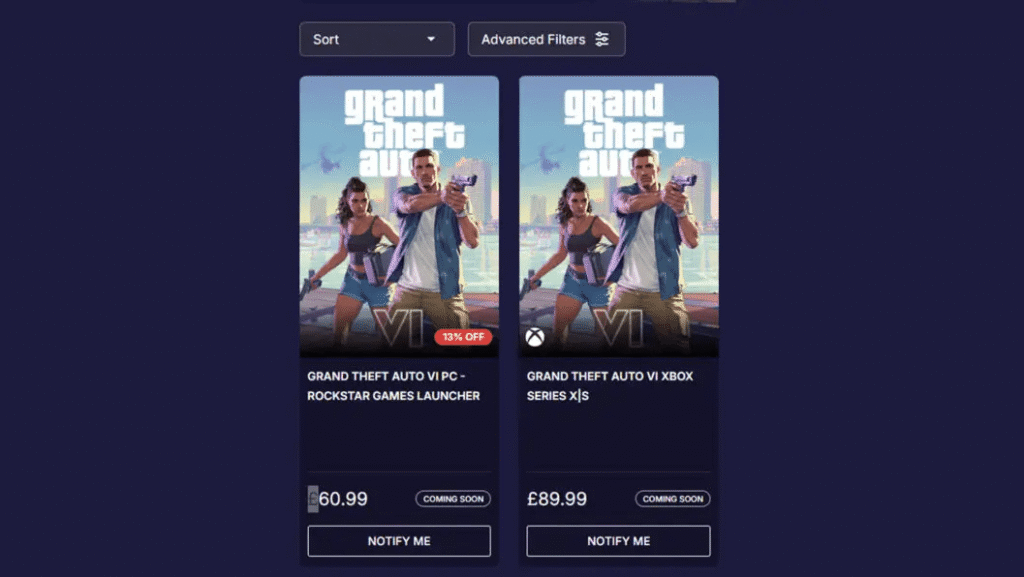The height and width of the screenshot is (577, 1024).
Task: Open the GTA VI Xbox cover image
Action: (x=618, y=217)
